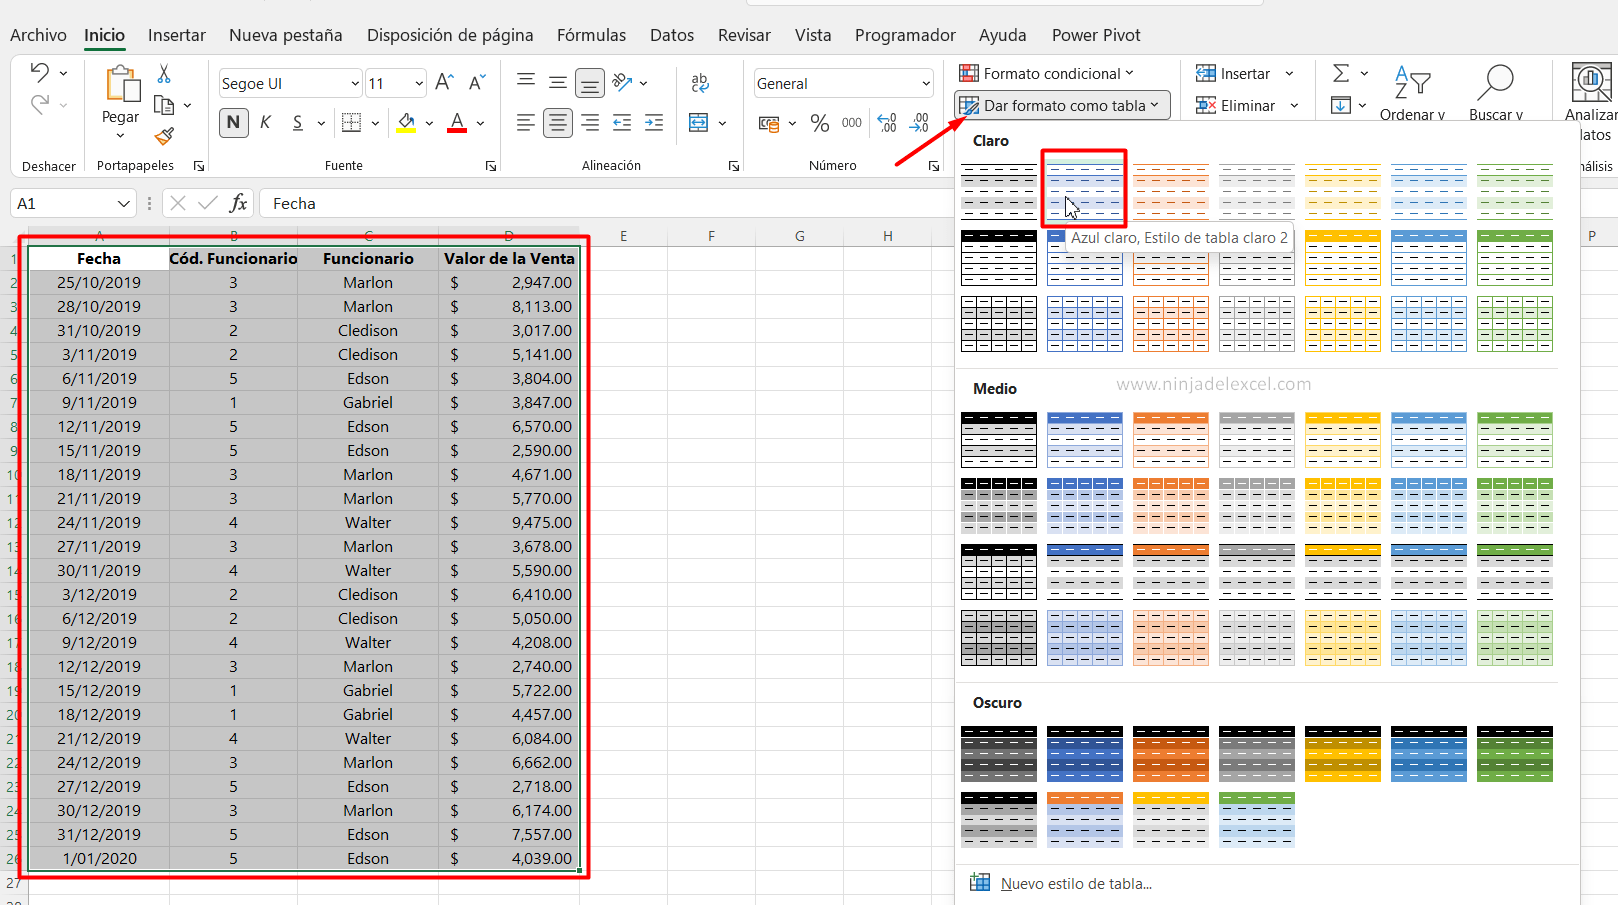Click the AutoSum sigma icon
Viewport: 1618px width, 905px height.
point(1341,73)
